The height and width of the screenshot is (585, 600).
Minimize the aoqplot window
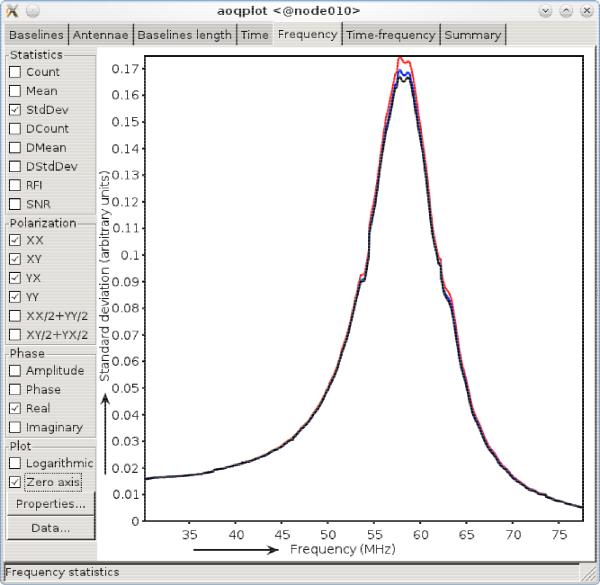(546, 11)
